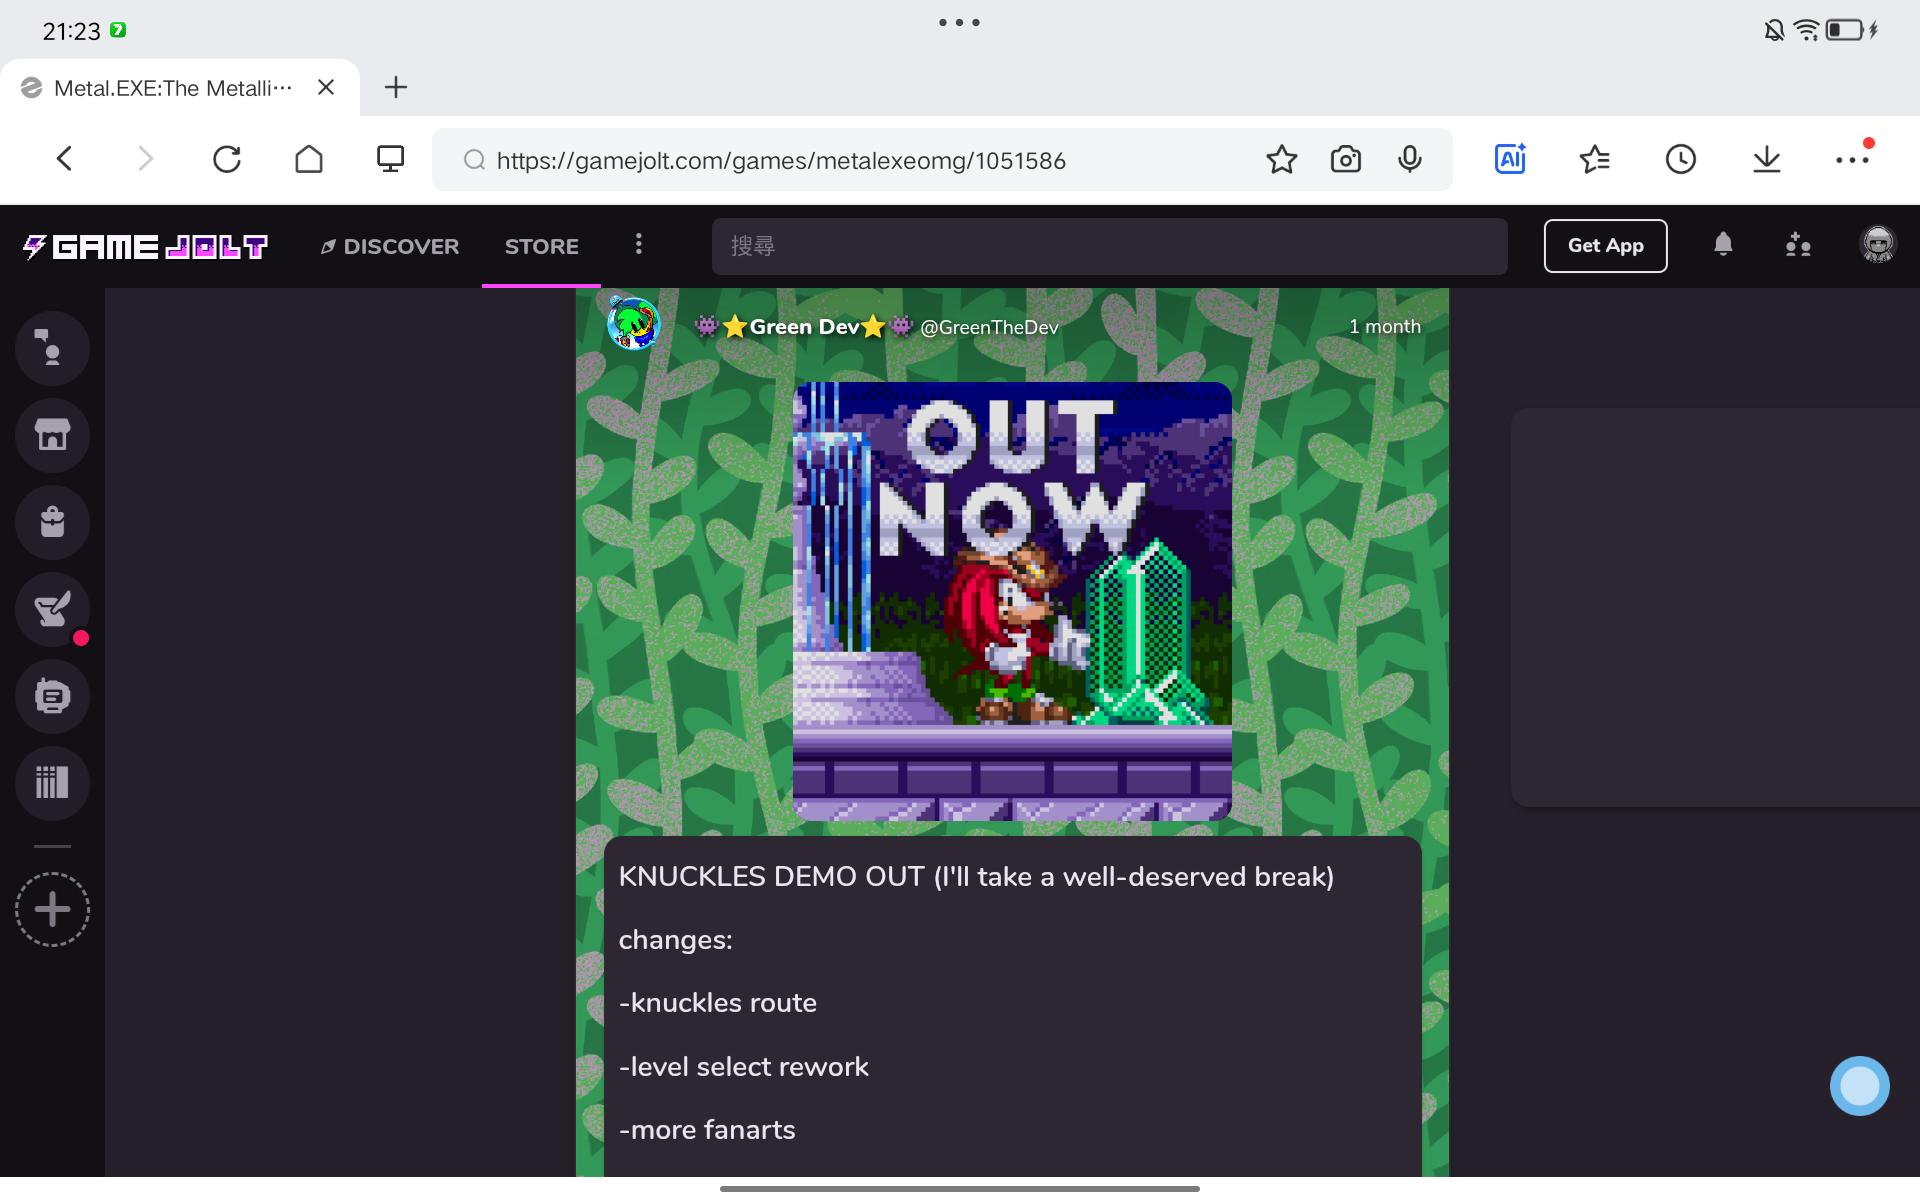Open the downloads icon

pyautogui.click(x=1767, y=159)
